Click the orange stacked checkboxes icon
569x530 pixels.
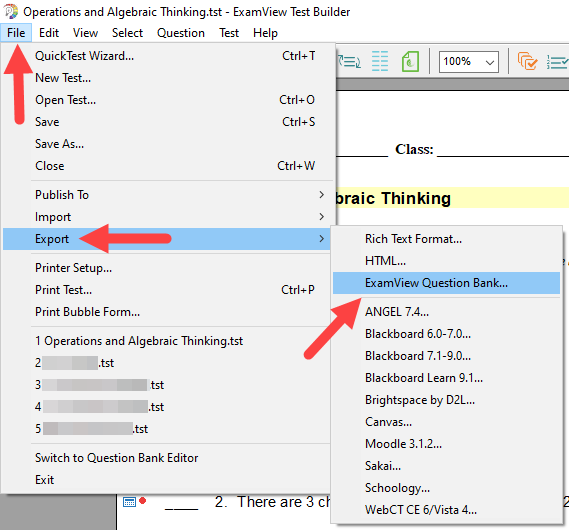(x=527, y=61)
